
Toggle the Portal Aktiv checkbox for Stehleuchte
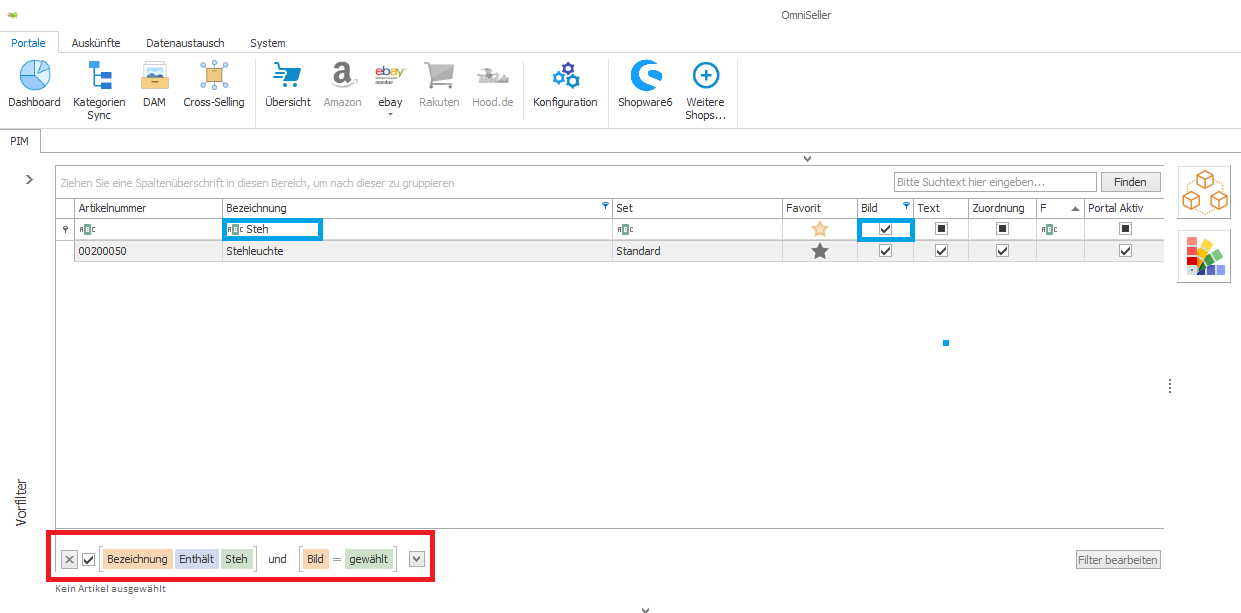click(1125, 251)
